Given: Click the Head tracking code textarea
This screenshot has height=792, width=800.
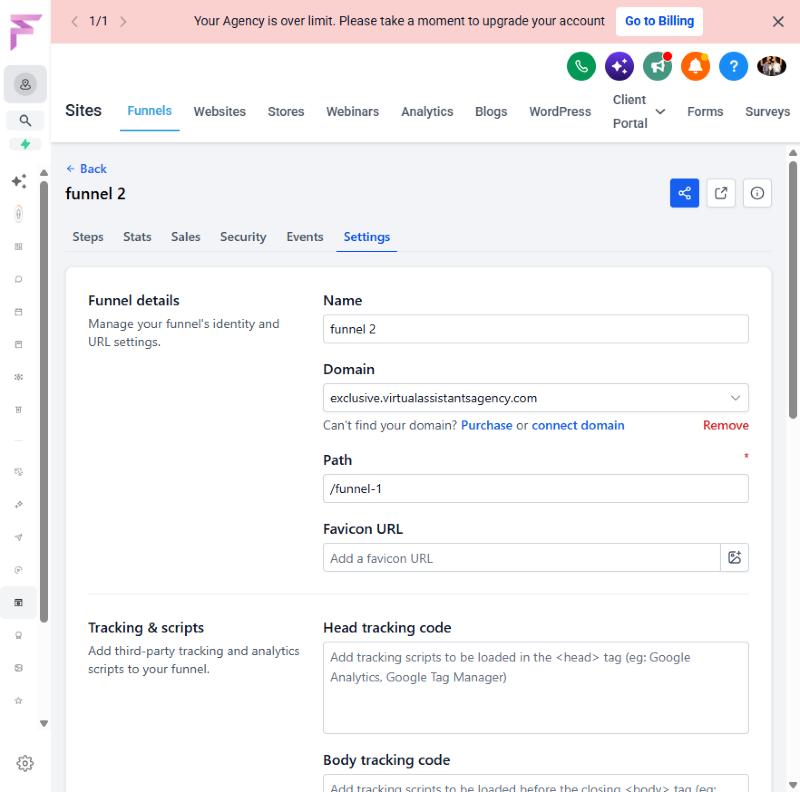Looking at the screenshot, I should click(536, 687).
